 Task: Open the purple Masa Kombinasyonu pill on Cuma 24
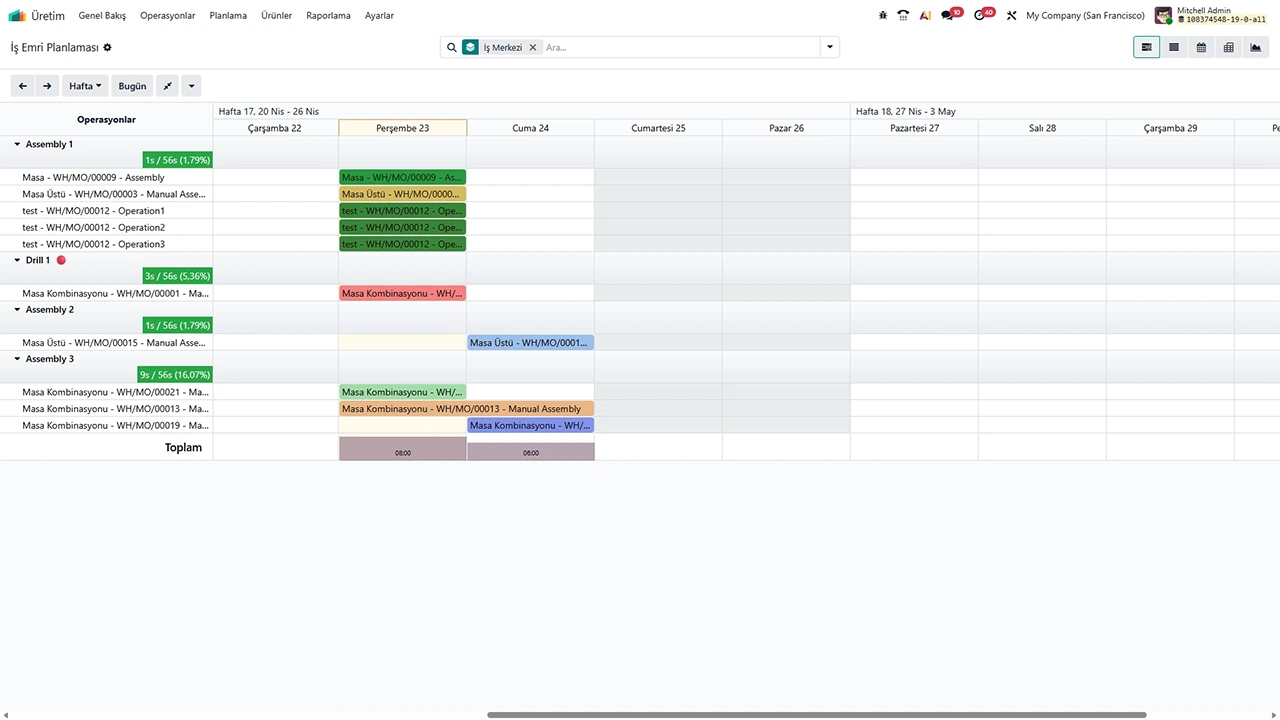(x=530, y=425)
